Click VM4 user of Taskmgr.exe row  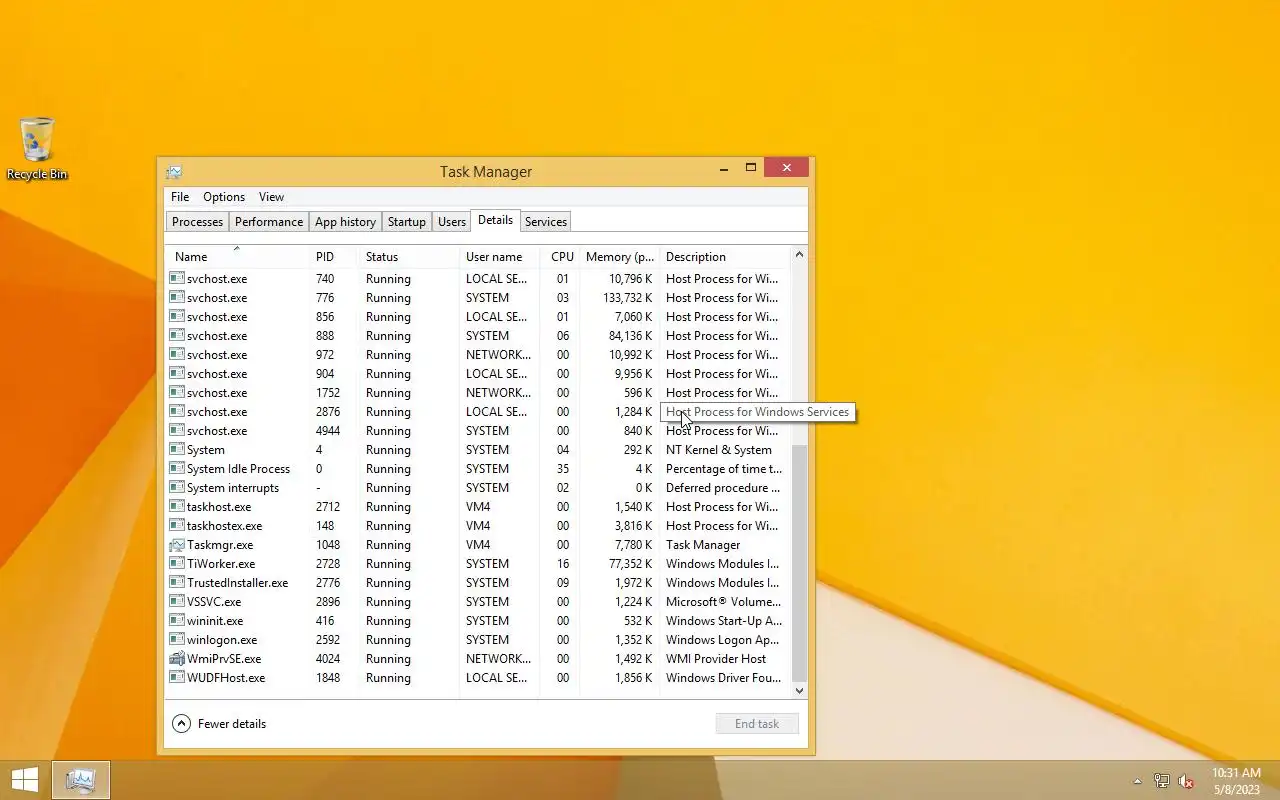478,545
